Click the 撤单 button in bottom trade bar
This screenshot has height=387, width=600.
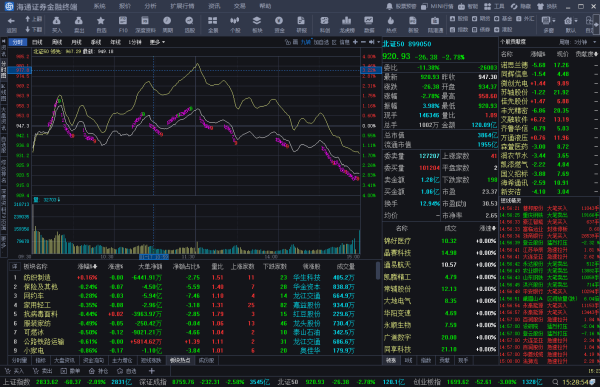tap(70, 371)
